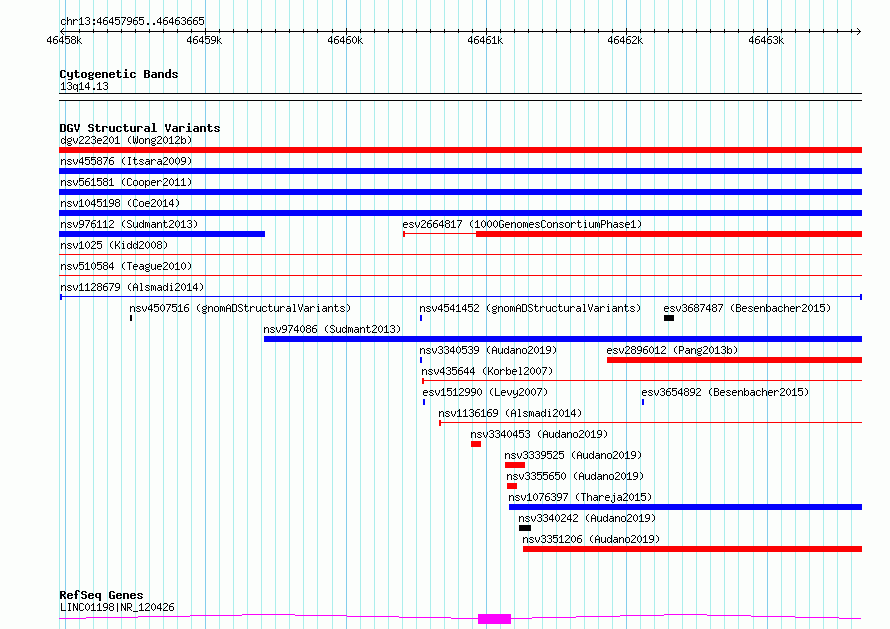Click nsv435644 (Korbel2007) label
The image size is (890, 629).
click(x=487, y=371)
